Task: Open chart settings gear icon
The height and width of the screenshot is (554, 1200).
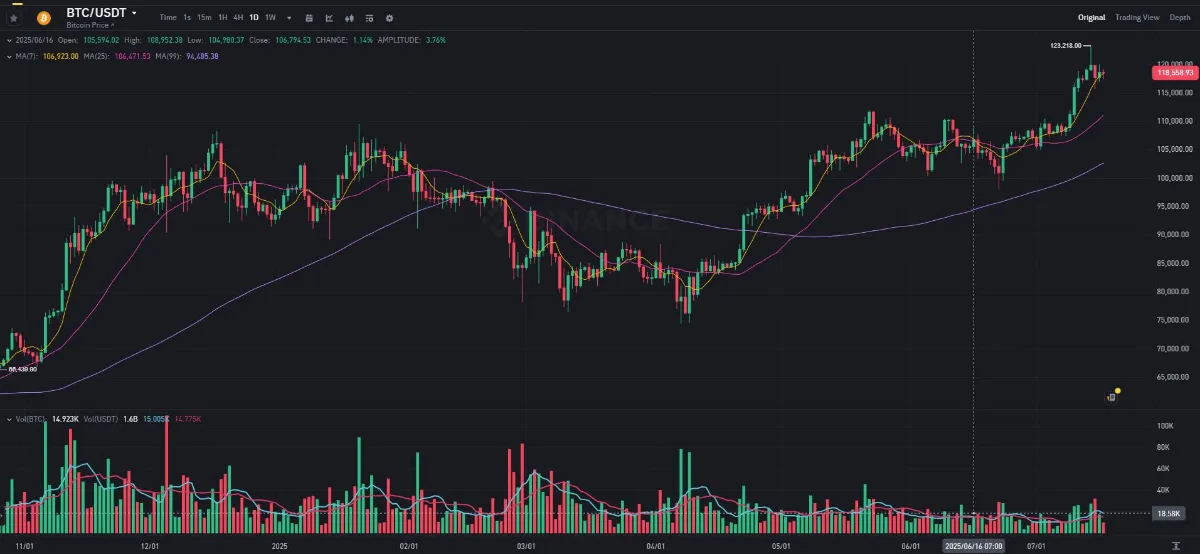Action: (x=389, y=18)
